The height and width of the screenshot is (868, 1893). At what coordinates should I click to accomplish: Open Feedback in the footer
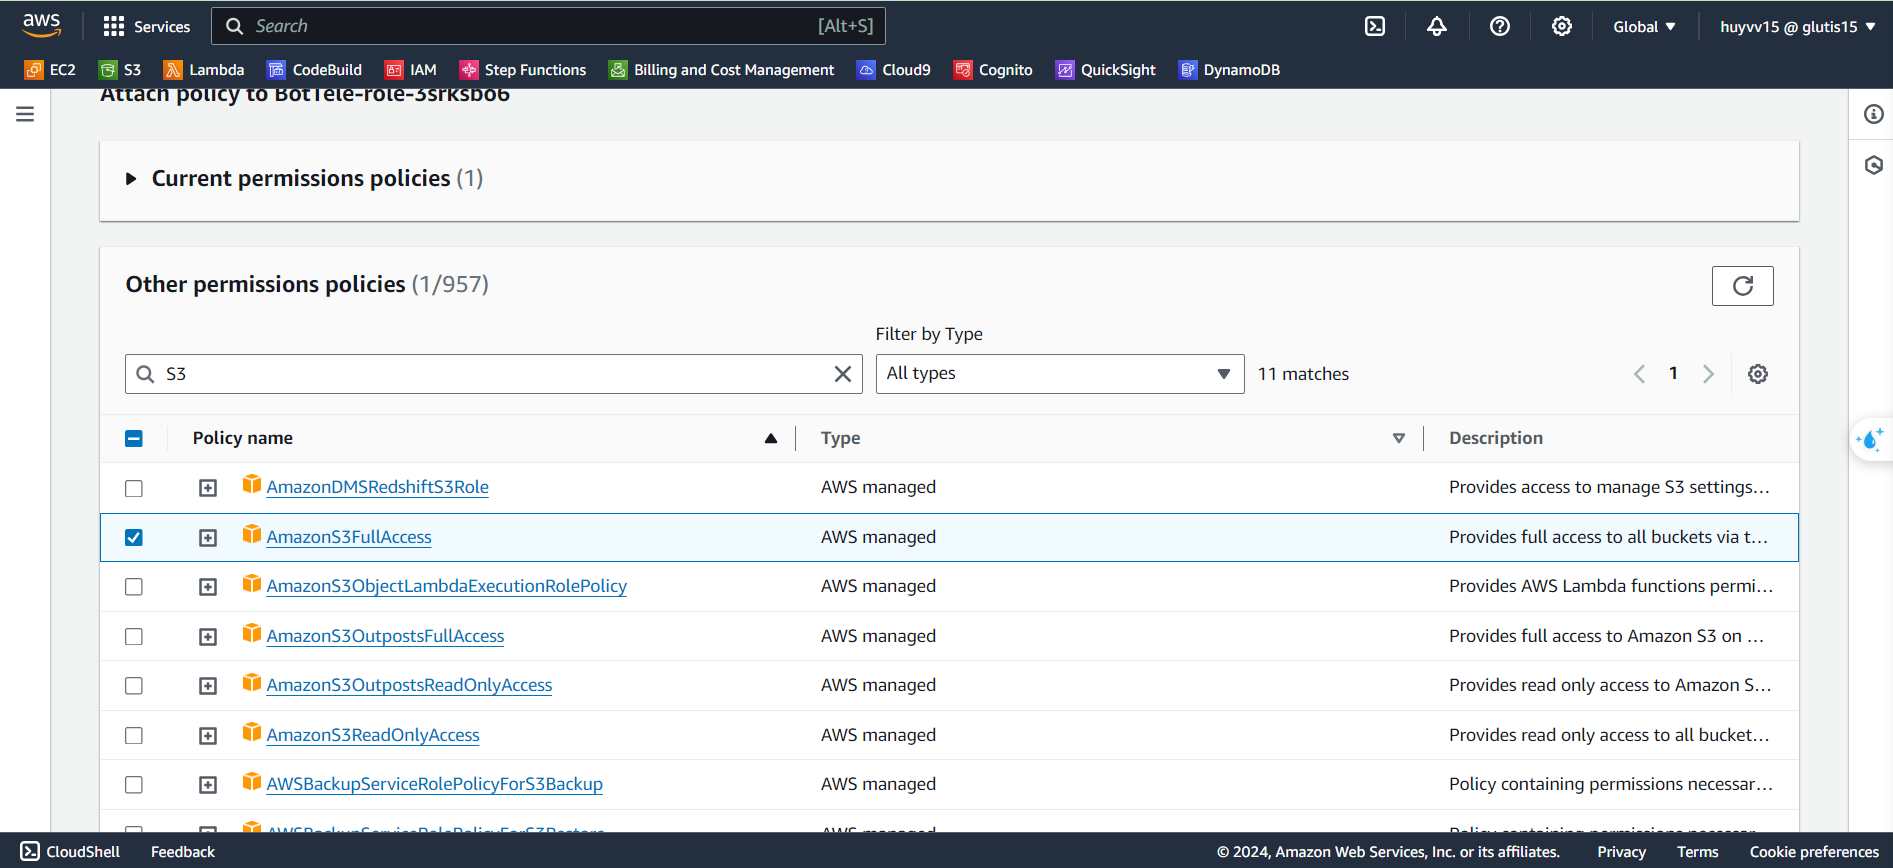pyautogui.click(x=183, y=852)
